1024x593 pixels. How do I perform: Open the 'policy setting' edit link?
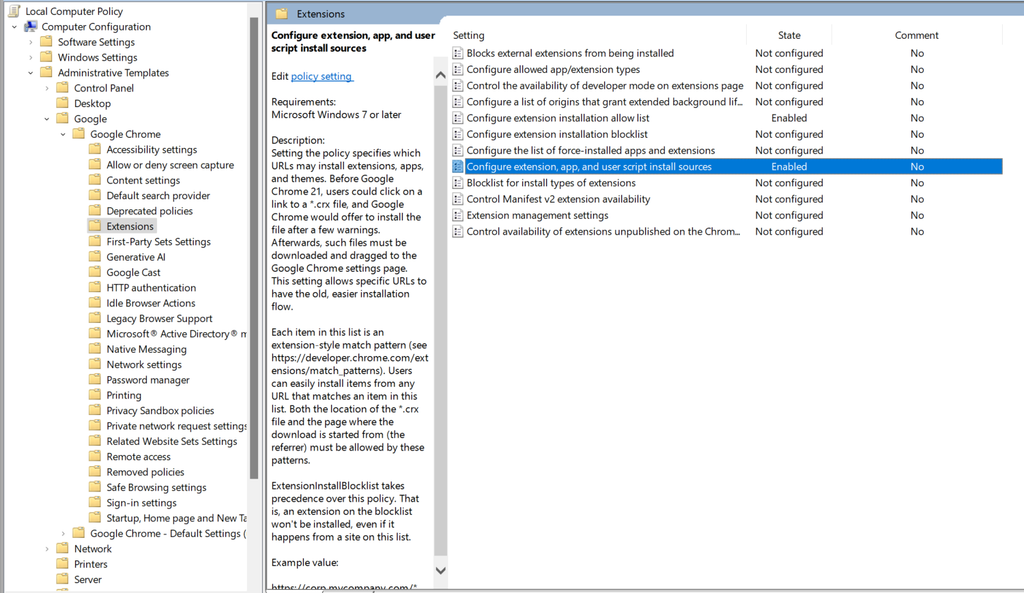click(321, 76)
